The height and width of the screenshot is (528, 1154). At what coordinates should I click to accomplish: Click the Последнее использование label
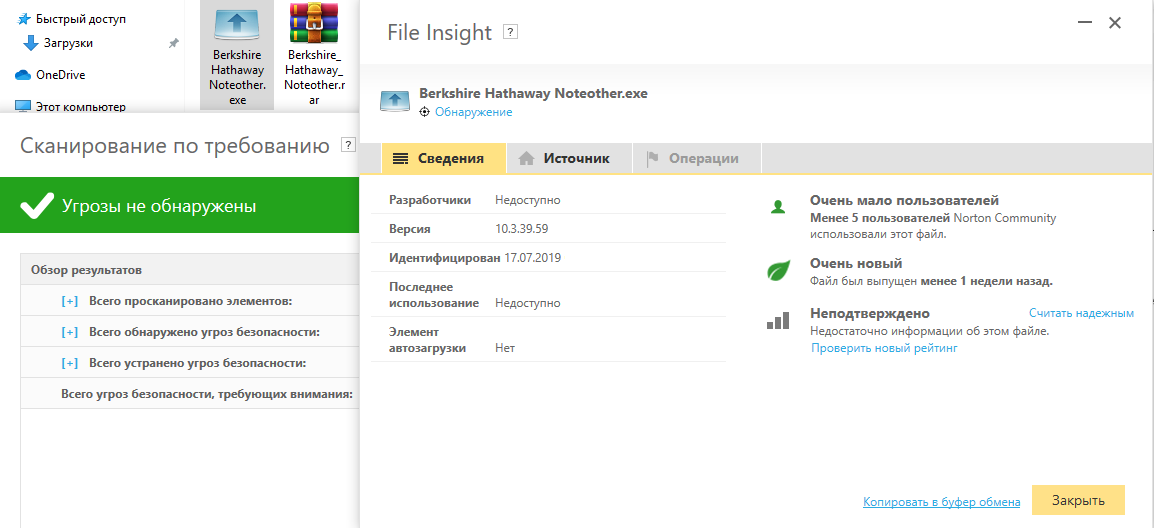(x=434, y=295)
